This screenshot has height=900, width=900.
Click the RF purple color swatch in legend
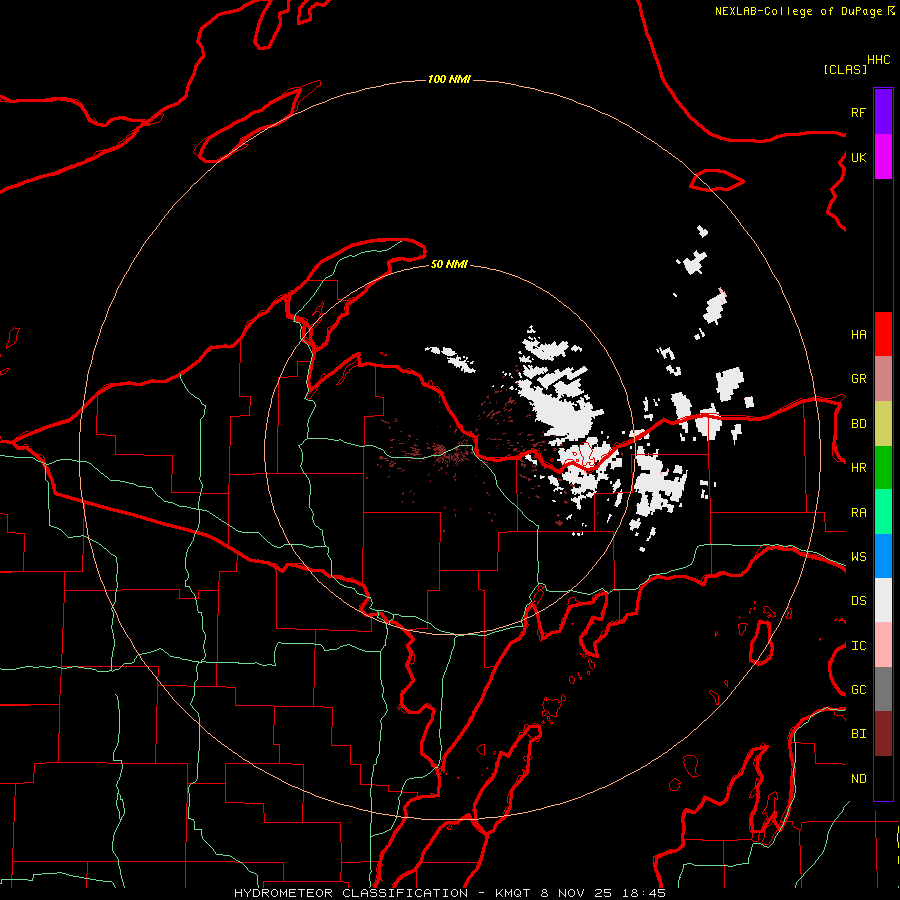883,112
